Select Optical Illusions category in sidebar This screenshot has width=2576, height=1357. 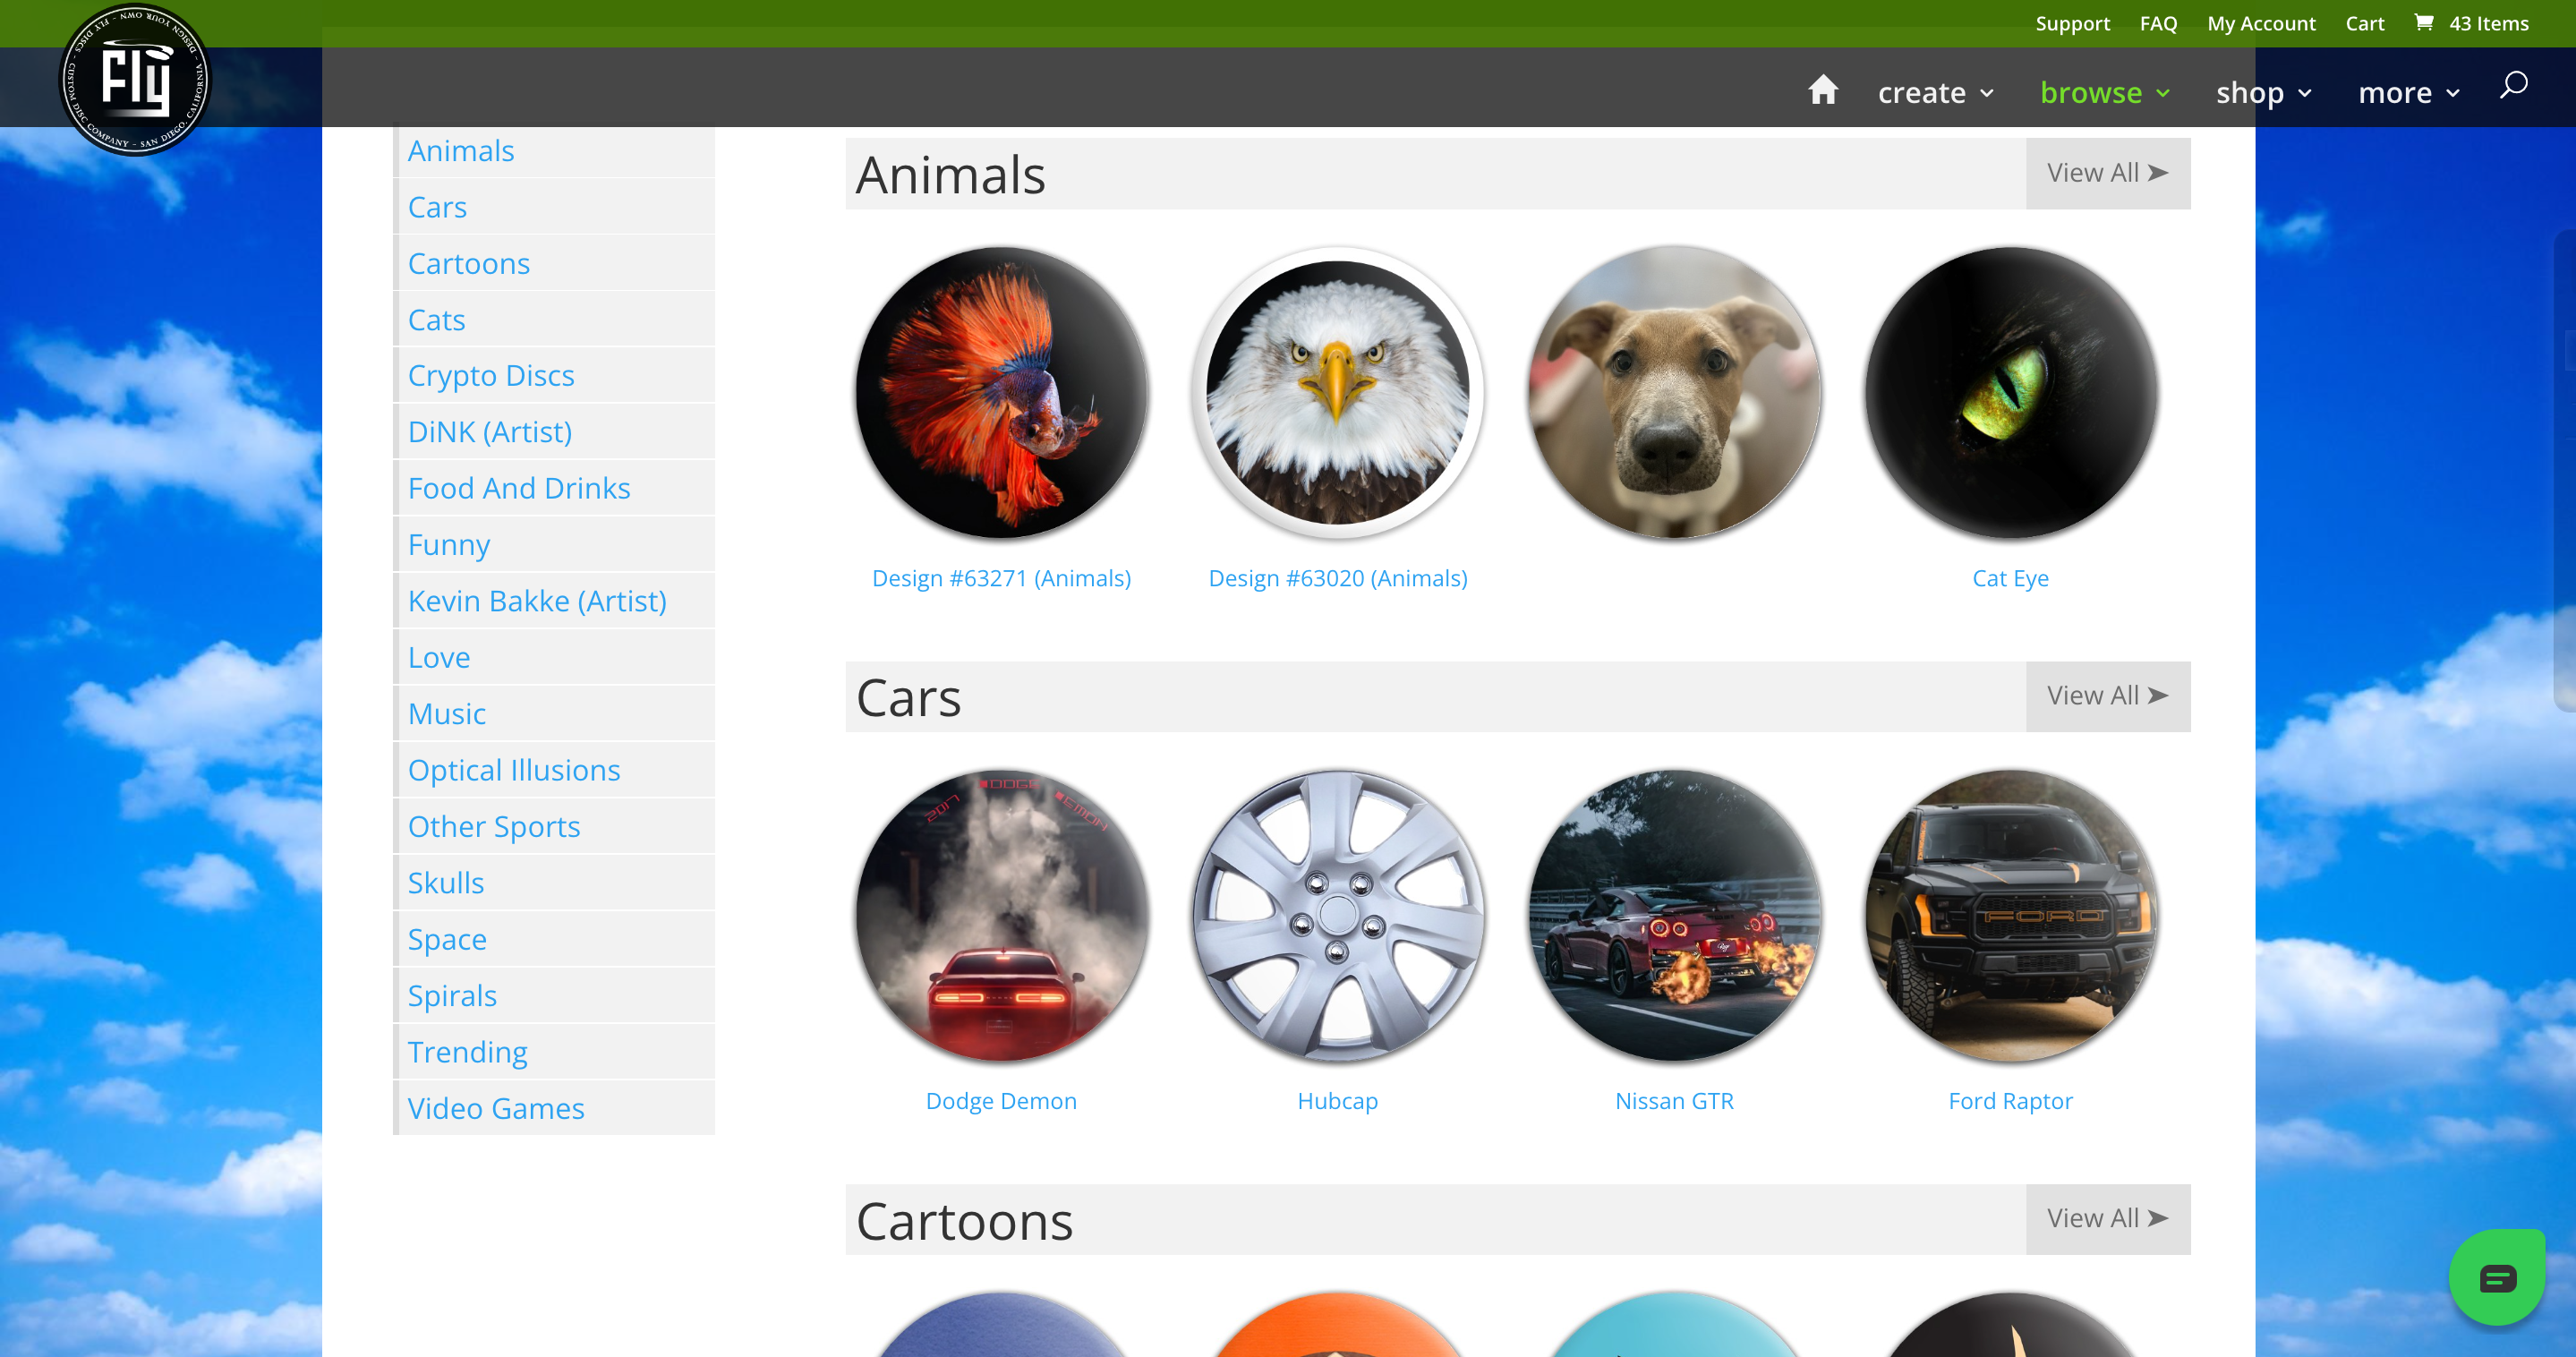[514, 770]
